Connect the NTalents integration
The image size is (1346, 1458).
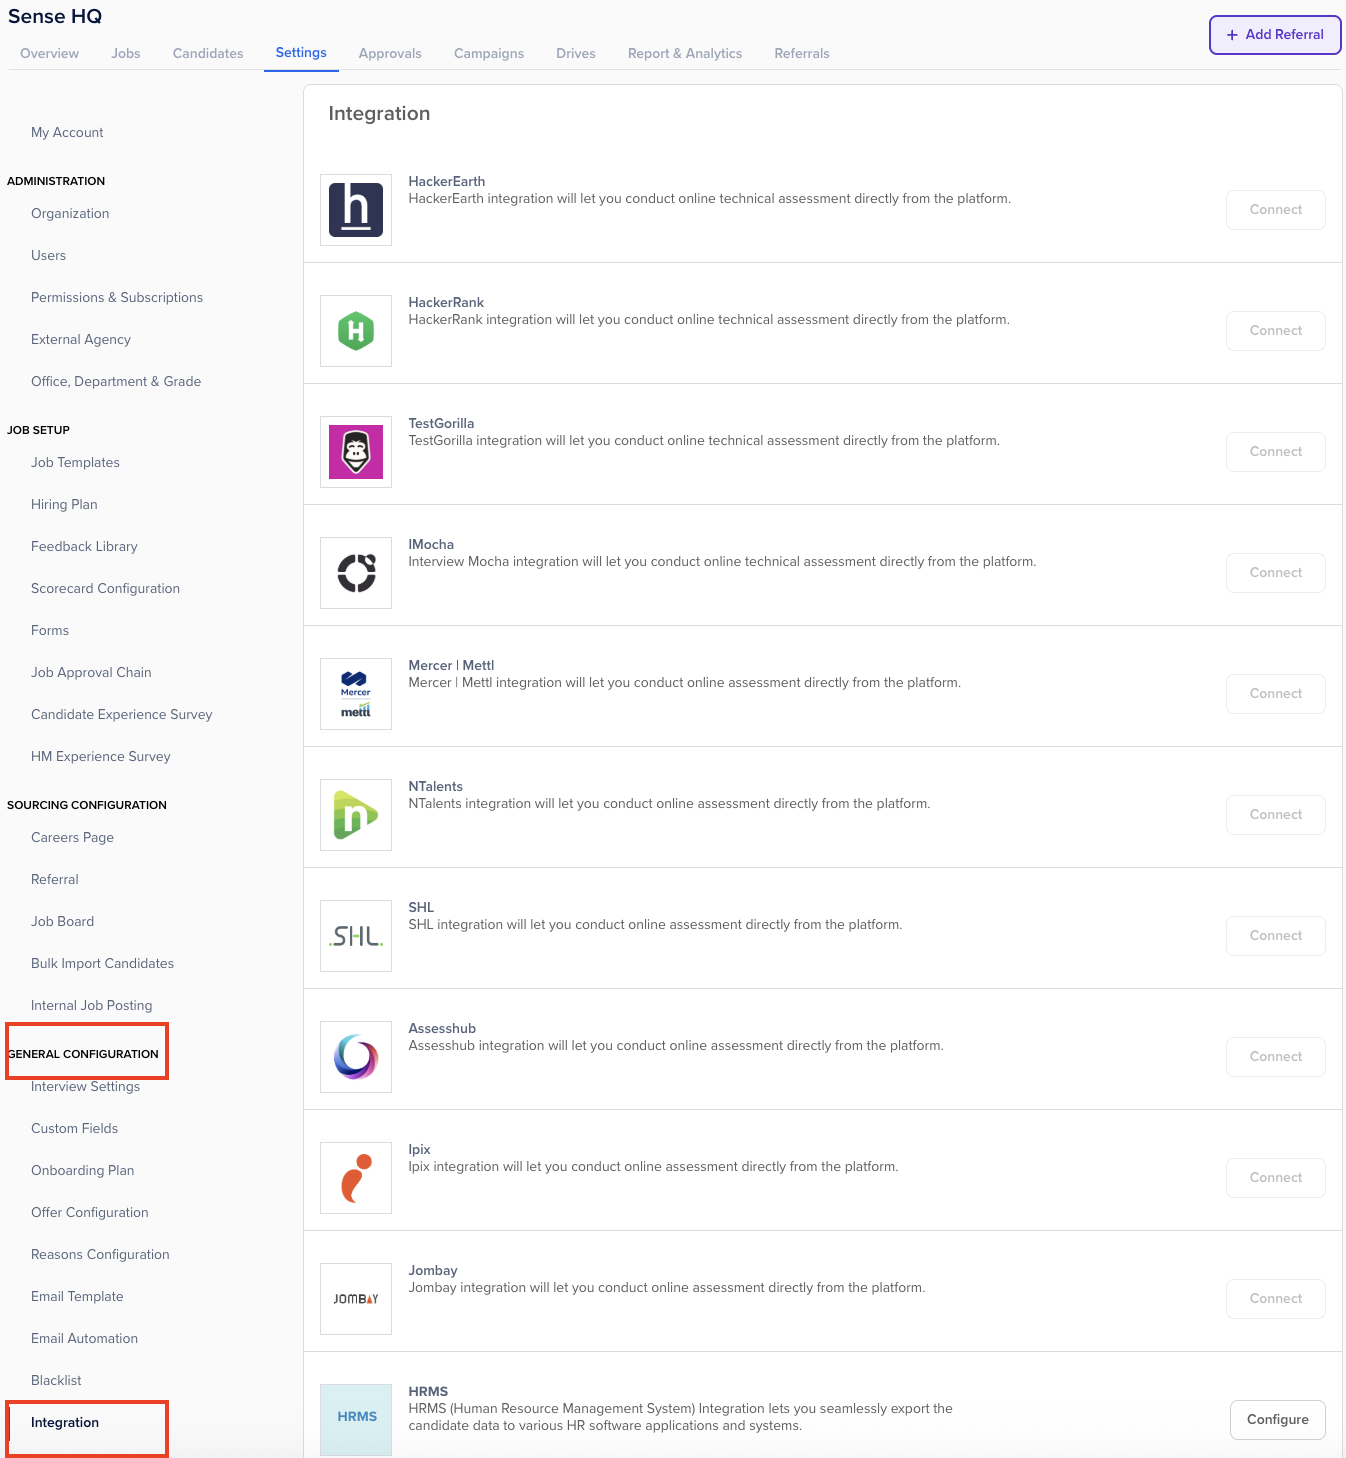1276,815
